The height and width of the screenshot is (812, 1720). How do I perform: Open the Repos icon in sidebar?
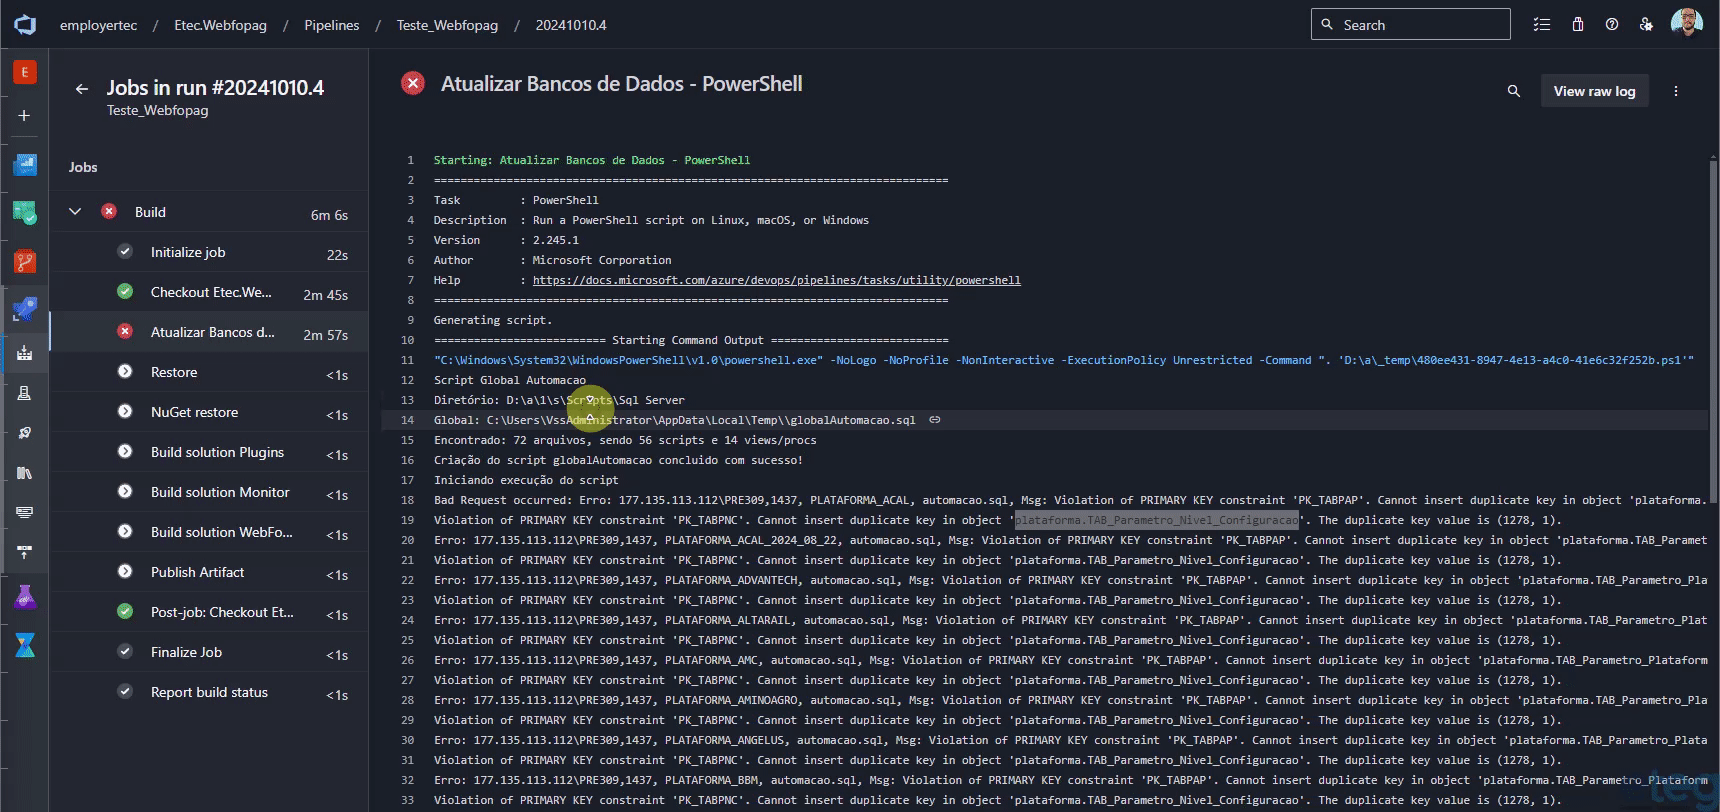click(25, 262)
